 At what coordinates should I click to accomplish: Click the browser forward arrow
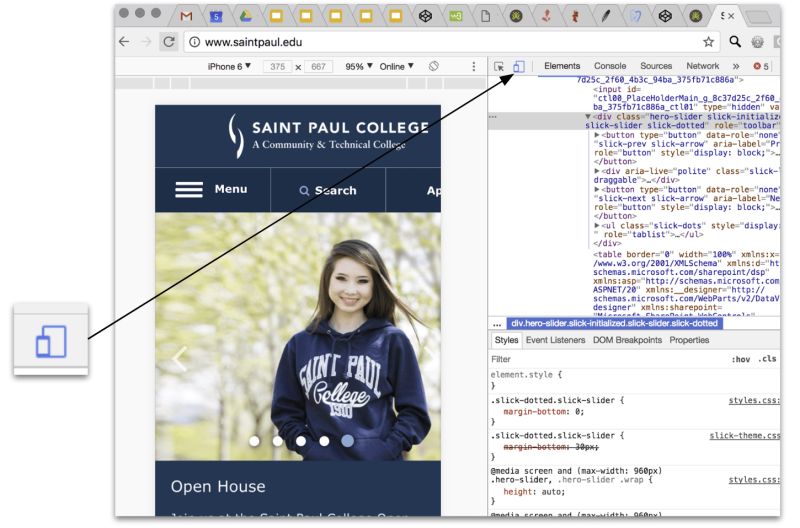click(x=147, y=42)
